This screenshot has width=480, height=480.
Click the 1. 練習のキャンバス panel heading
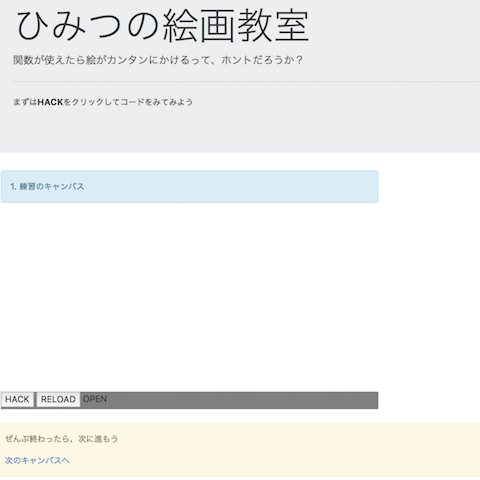47,186
